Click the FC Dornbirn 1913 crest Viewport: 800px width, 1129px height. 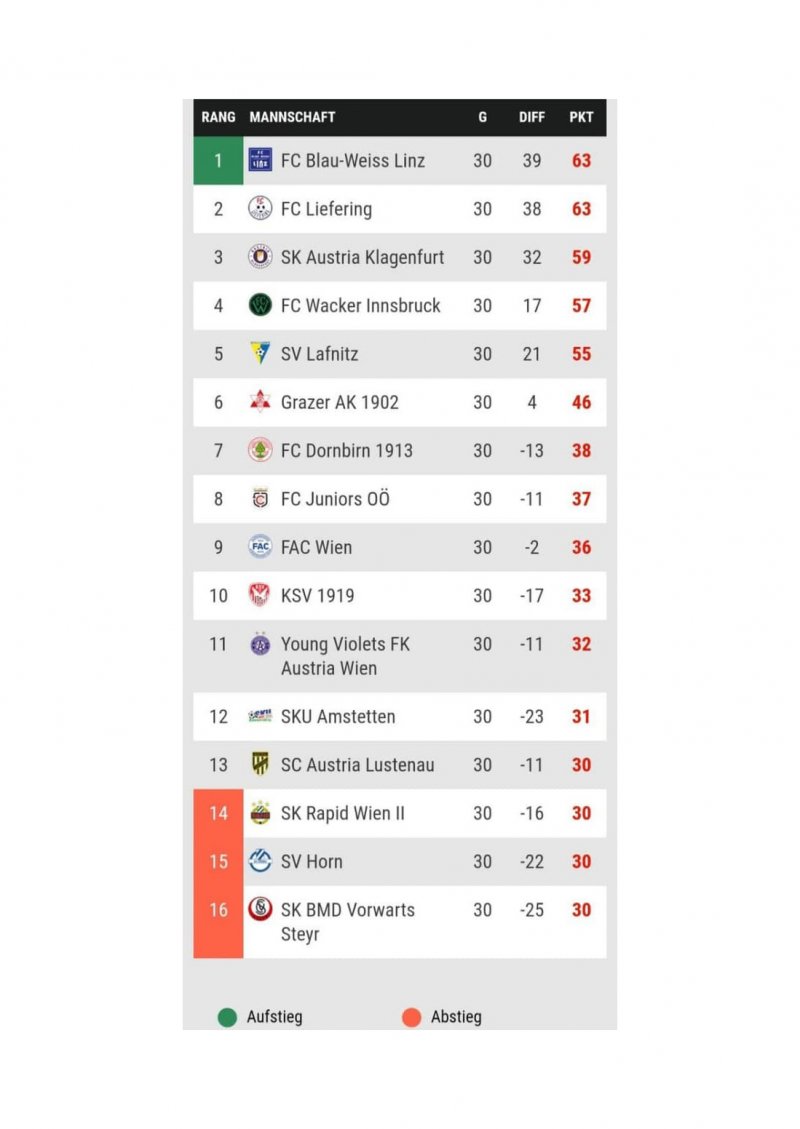click(x=260, y=450)
